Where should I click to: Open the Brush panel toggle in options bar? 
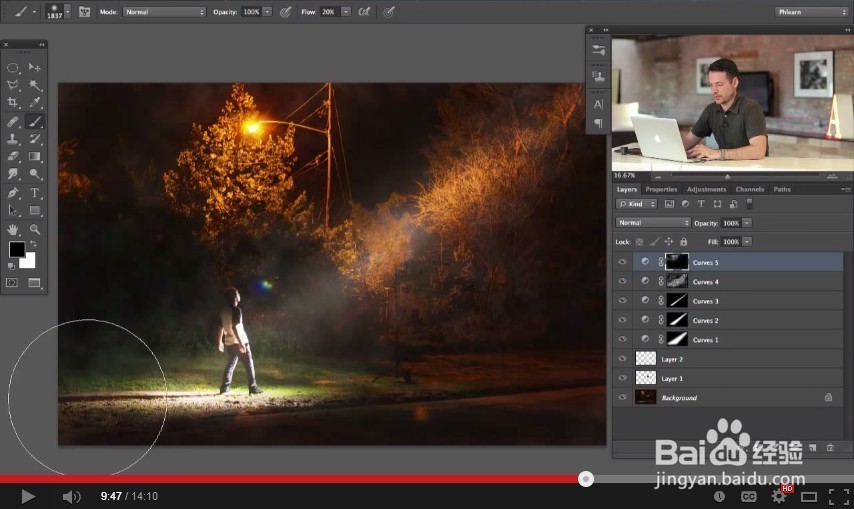pos(84,11)
